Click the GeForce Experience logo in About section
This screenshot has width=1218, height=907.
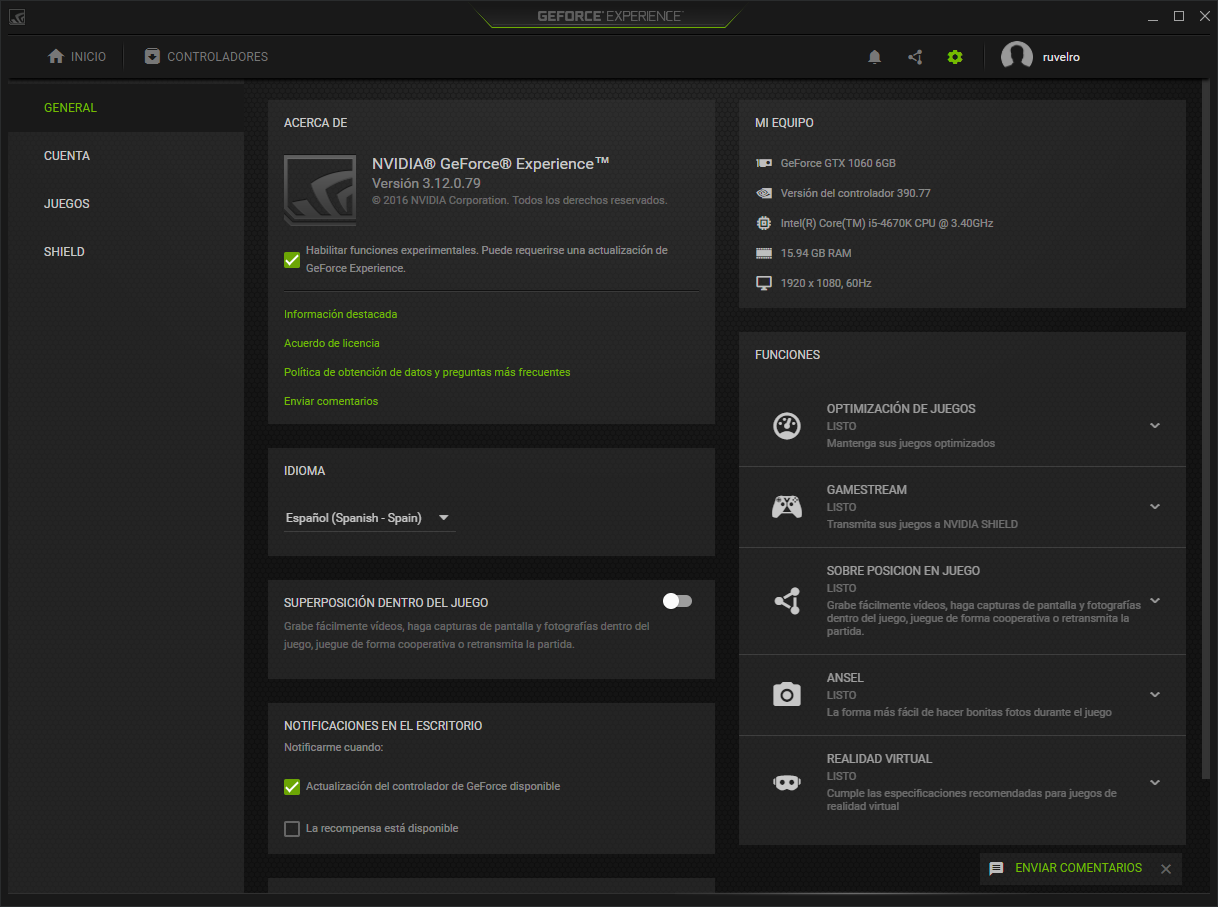tap(320, 190)
